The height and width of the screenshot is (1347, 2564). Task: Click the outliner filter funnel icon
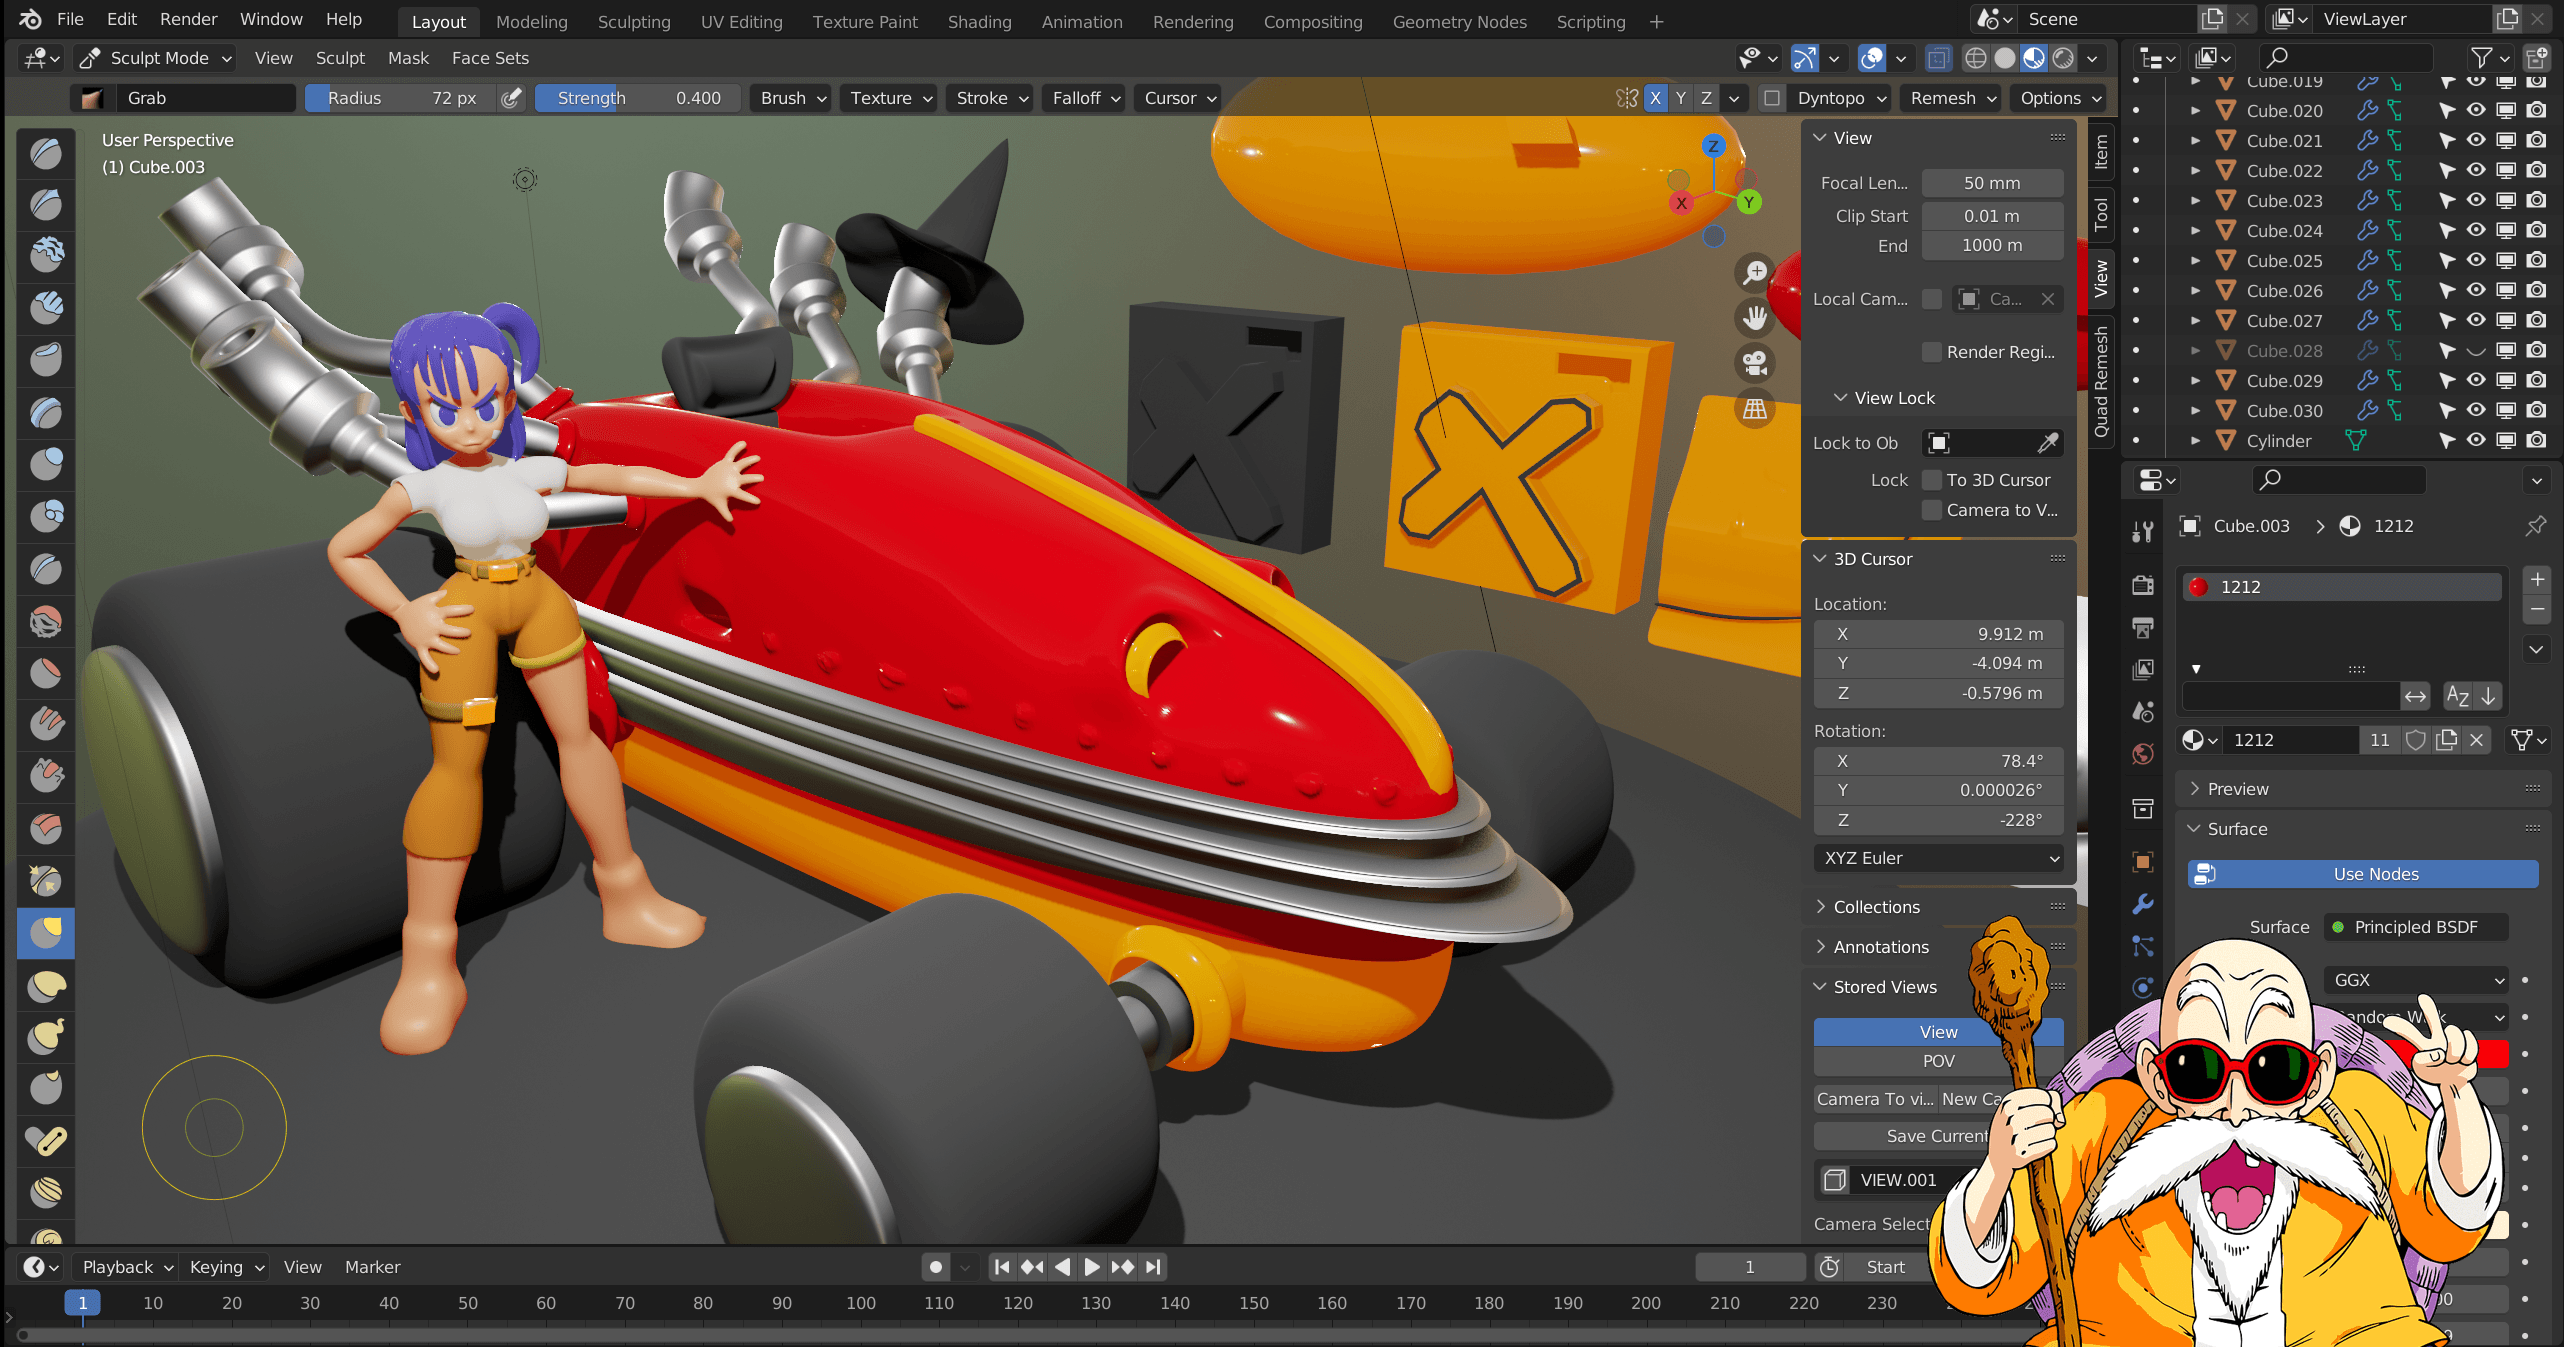click(x=2482, y=58)
